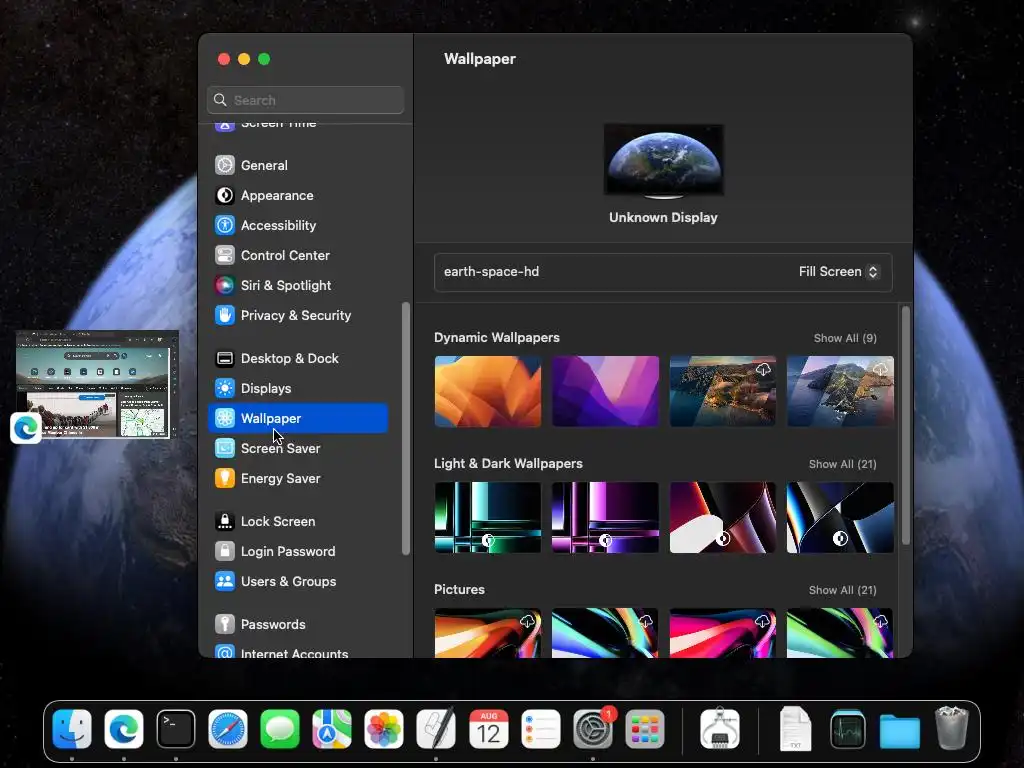This screenshot has height=768, width=1024.
Task: Open Safari from the Dock
Action: pyautogui.click(x=228, y=729)
